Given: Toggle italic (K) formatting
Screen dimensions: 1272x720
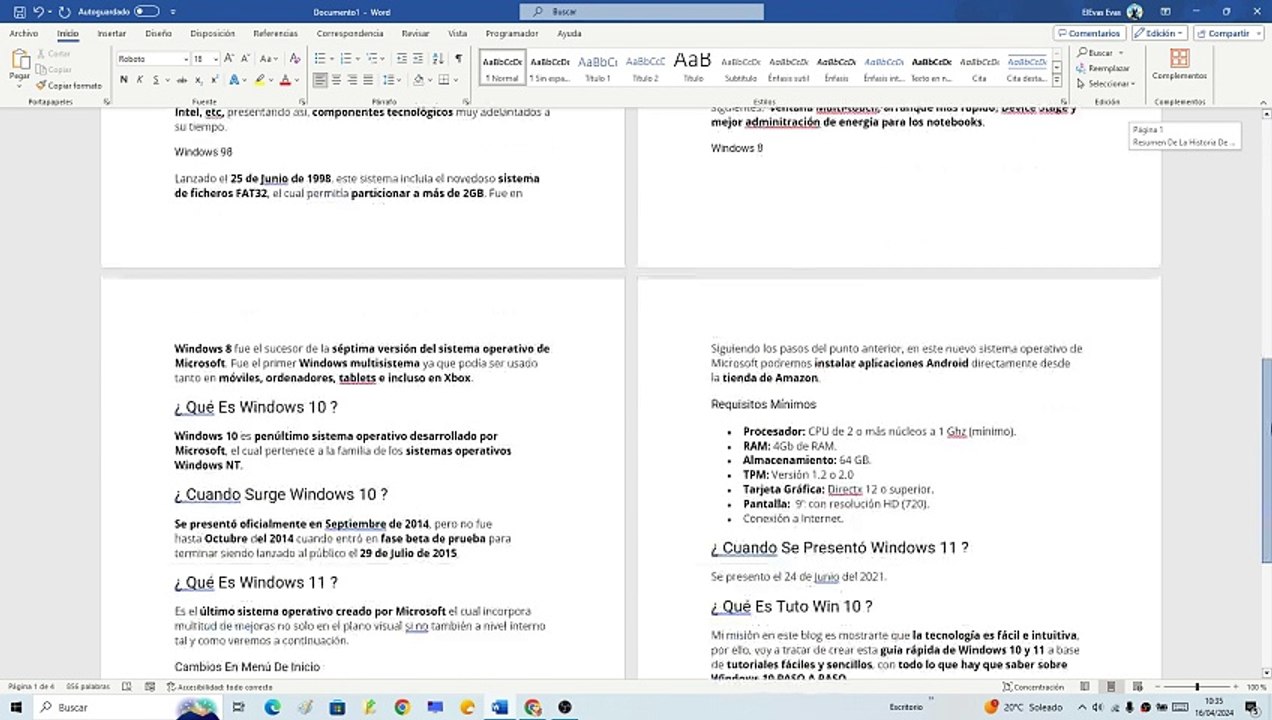Looking at the screenshot, I should pos(139,80).
